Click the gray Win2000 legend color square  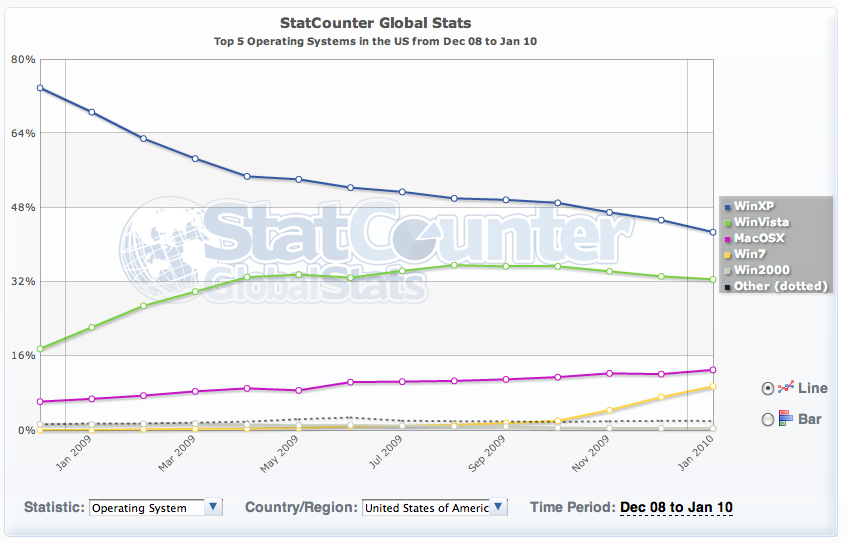tap(727, 270)
